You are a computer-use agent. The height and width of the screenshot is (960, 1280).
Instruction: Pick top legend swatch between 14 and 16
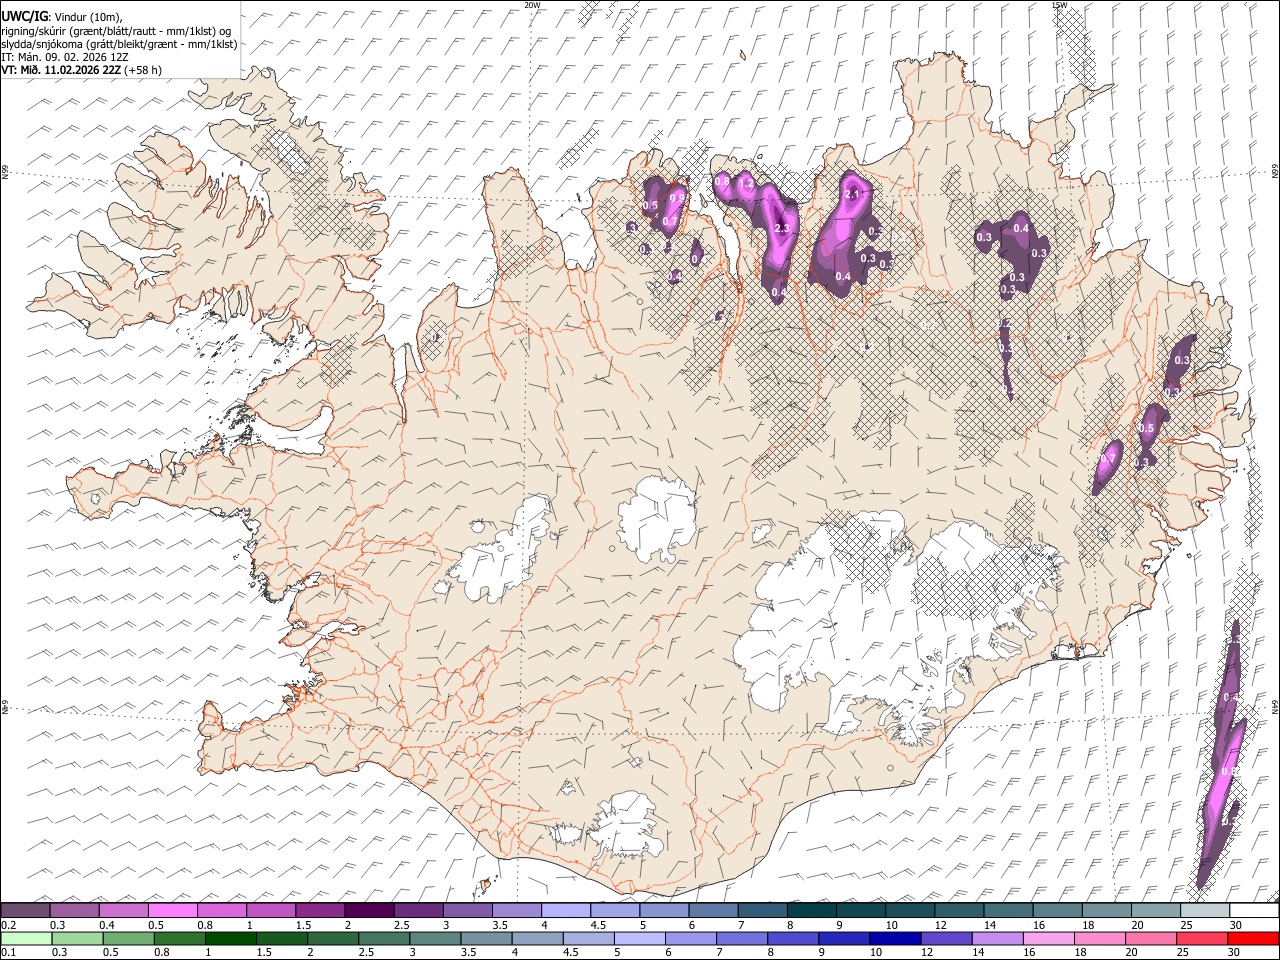tap(1007, 910)
